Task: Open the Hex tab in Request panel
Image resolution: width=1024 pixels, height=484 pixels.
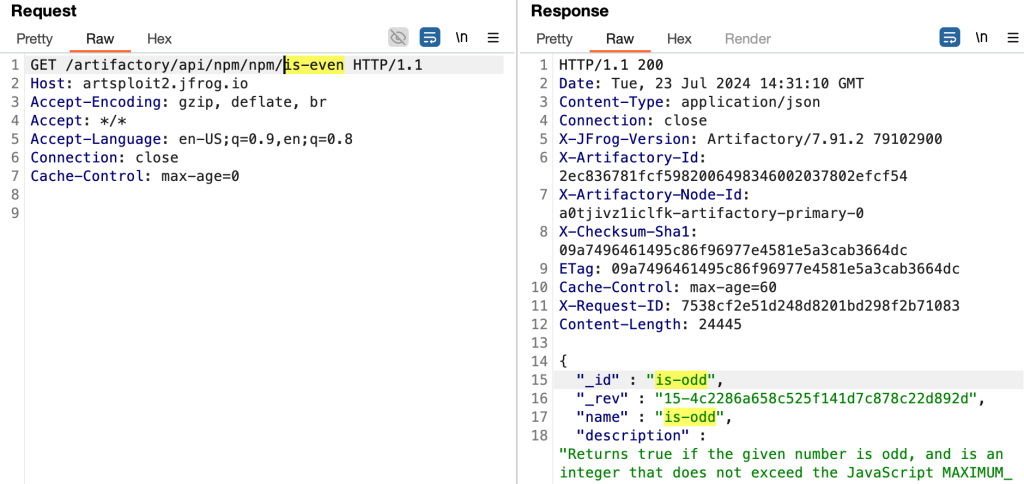Action: 159,39
